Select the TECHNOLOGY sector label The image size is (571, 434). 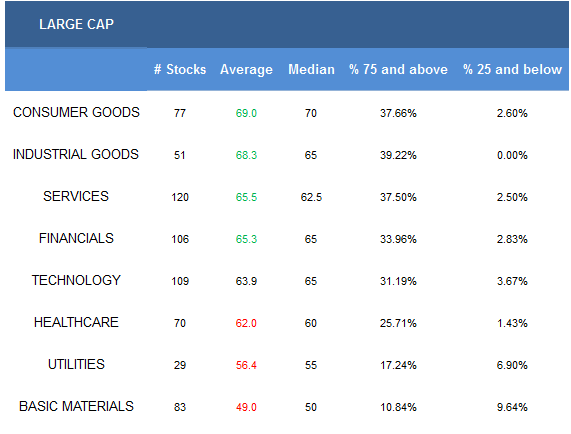(76, 280)
